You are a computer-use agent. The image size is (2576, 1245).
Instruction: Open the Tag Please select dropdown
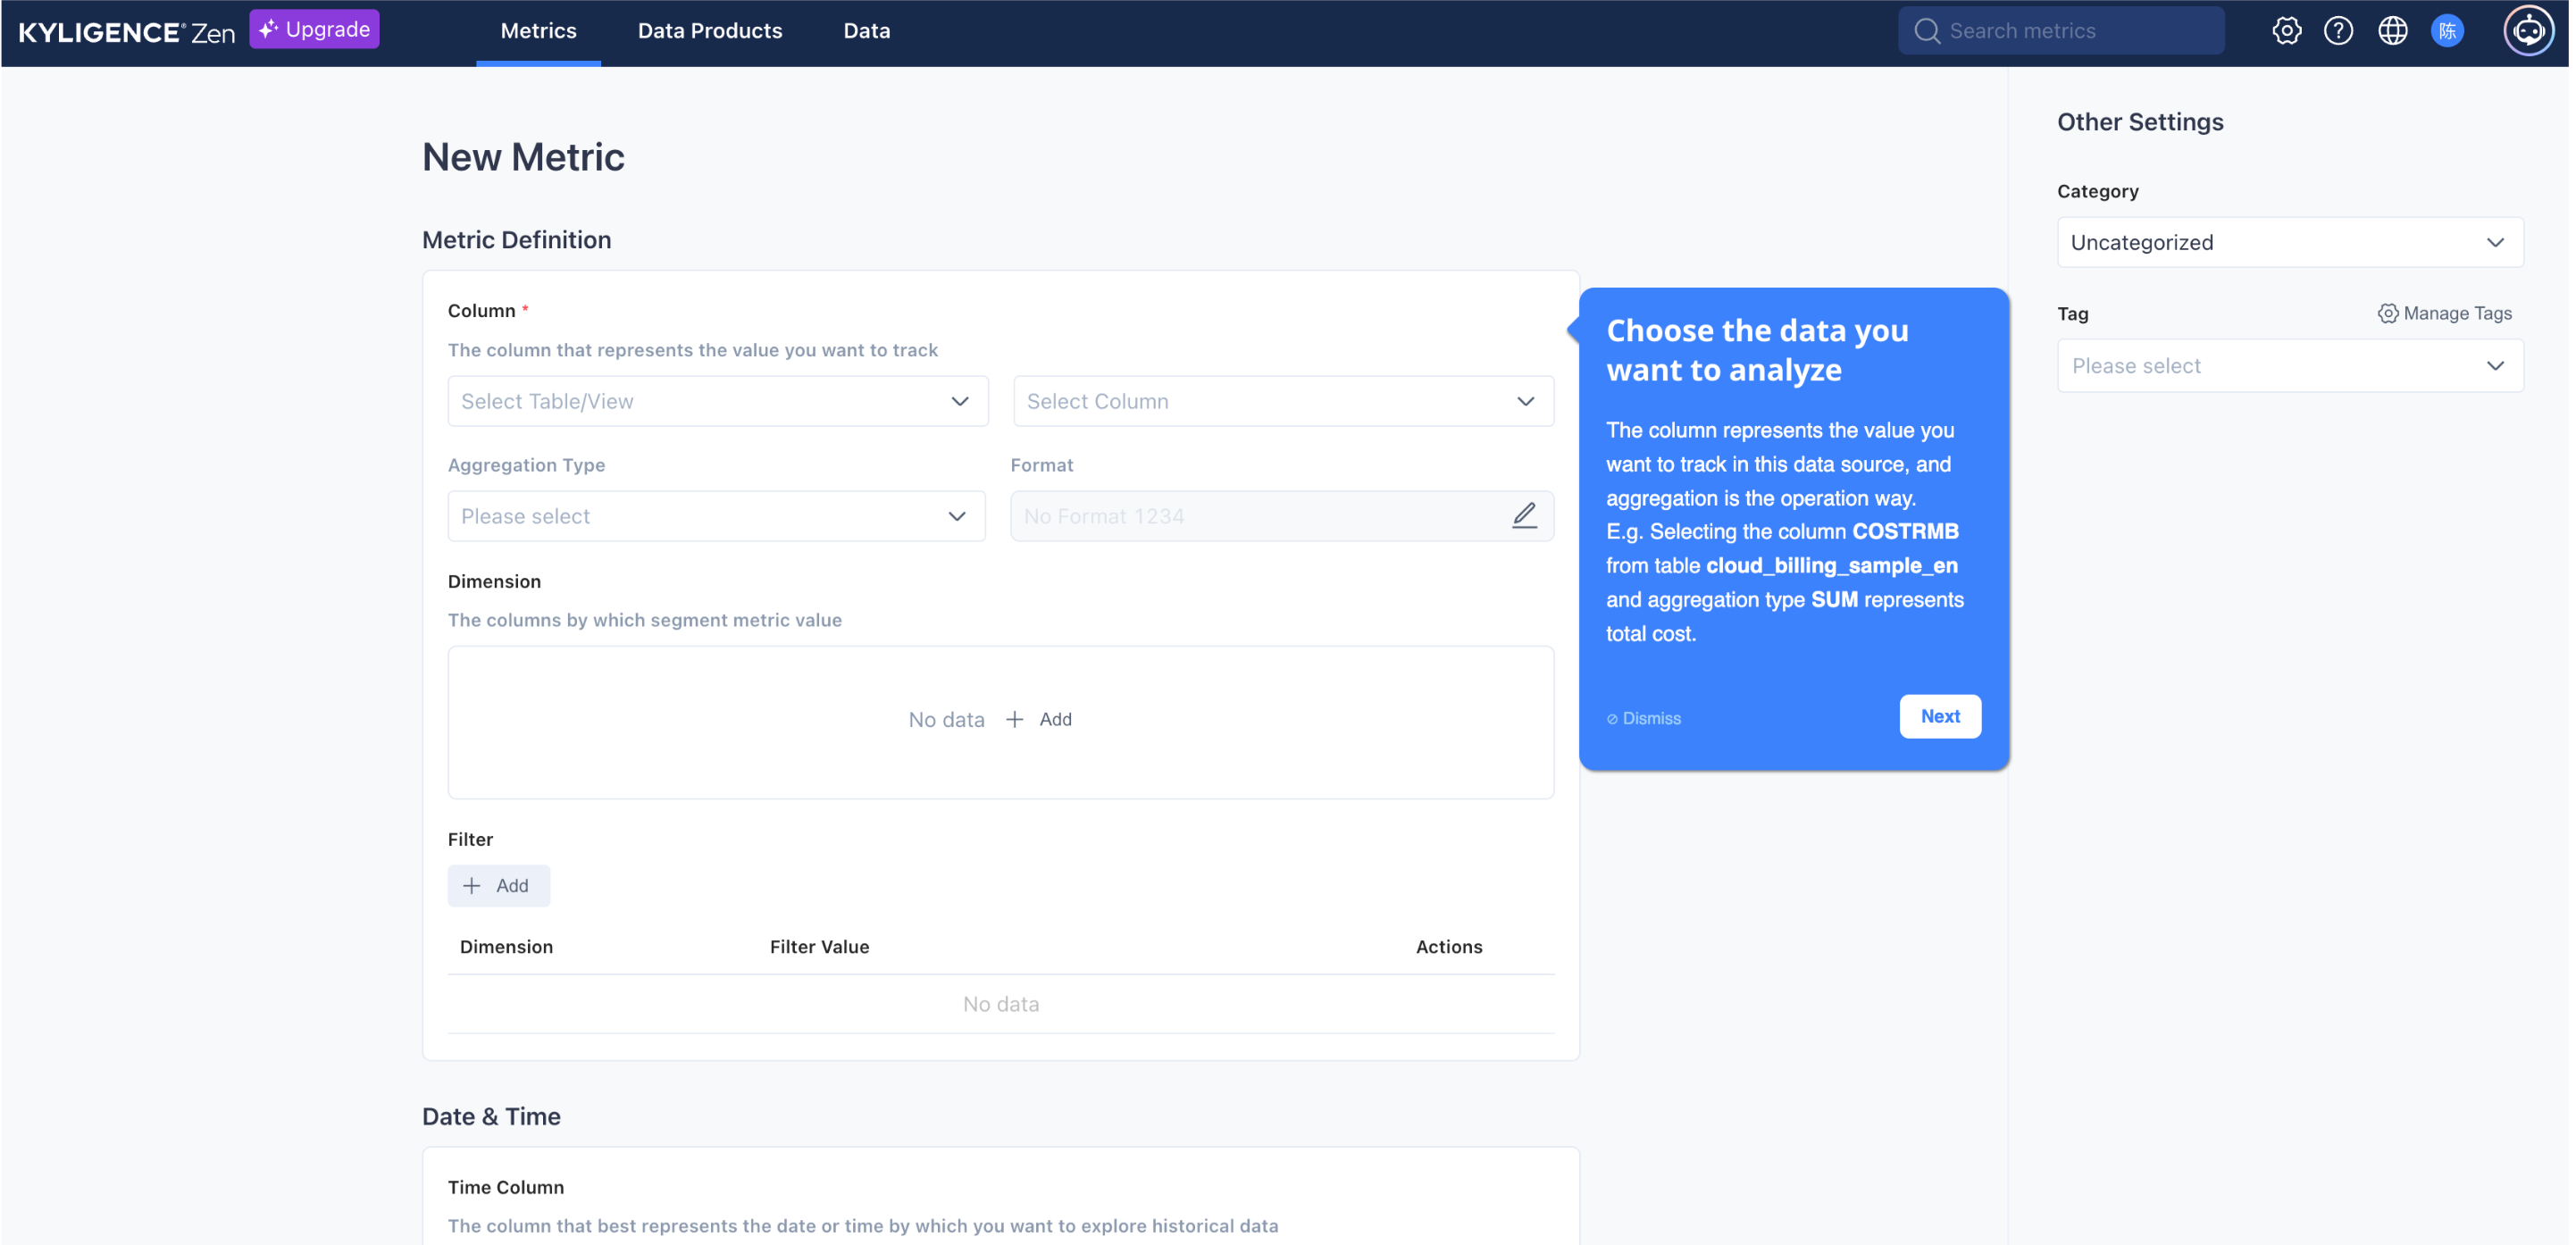pos(2289,366)
